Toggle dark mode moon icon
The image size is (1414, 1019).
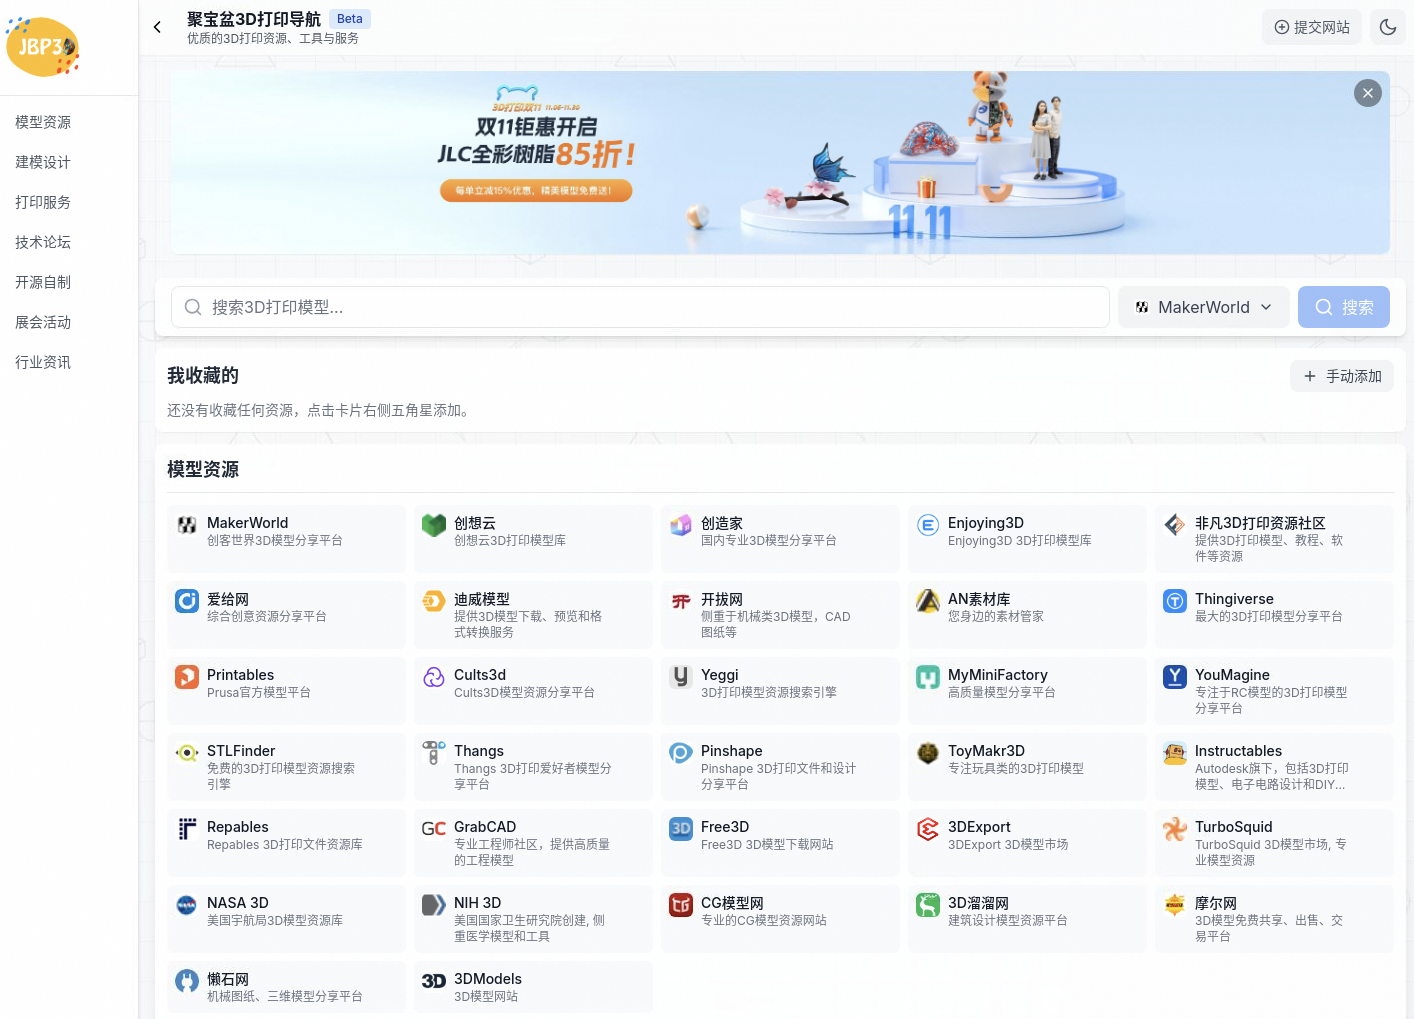(x=1388, y=27)
